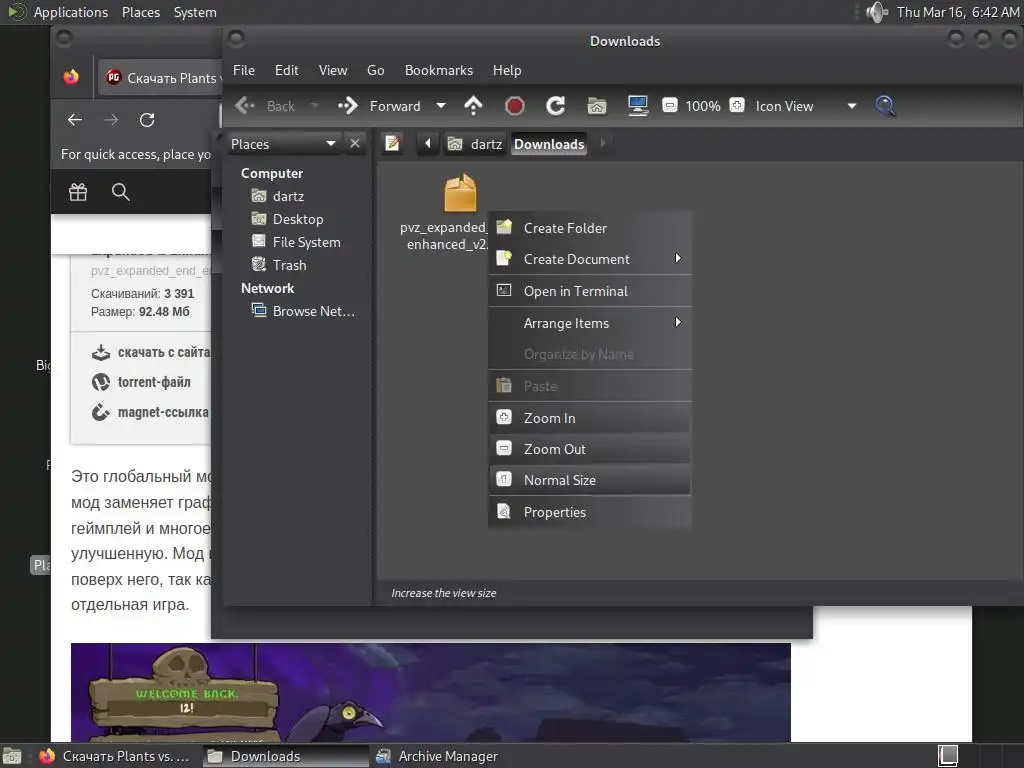Viewport: 1024px width, 768px height.
Task: Open the Help menu
Action: (507, 70)
